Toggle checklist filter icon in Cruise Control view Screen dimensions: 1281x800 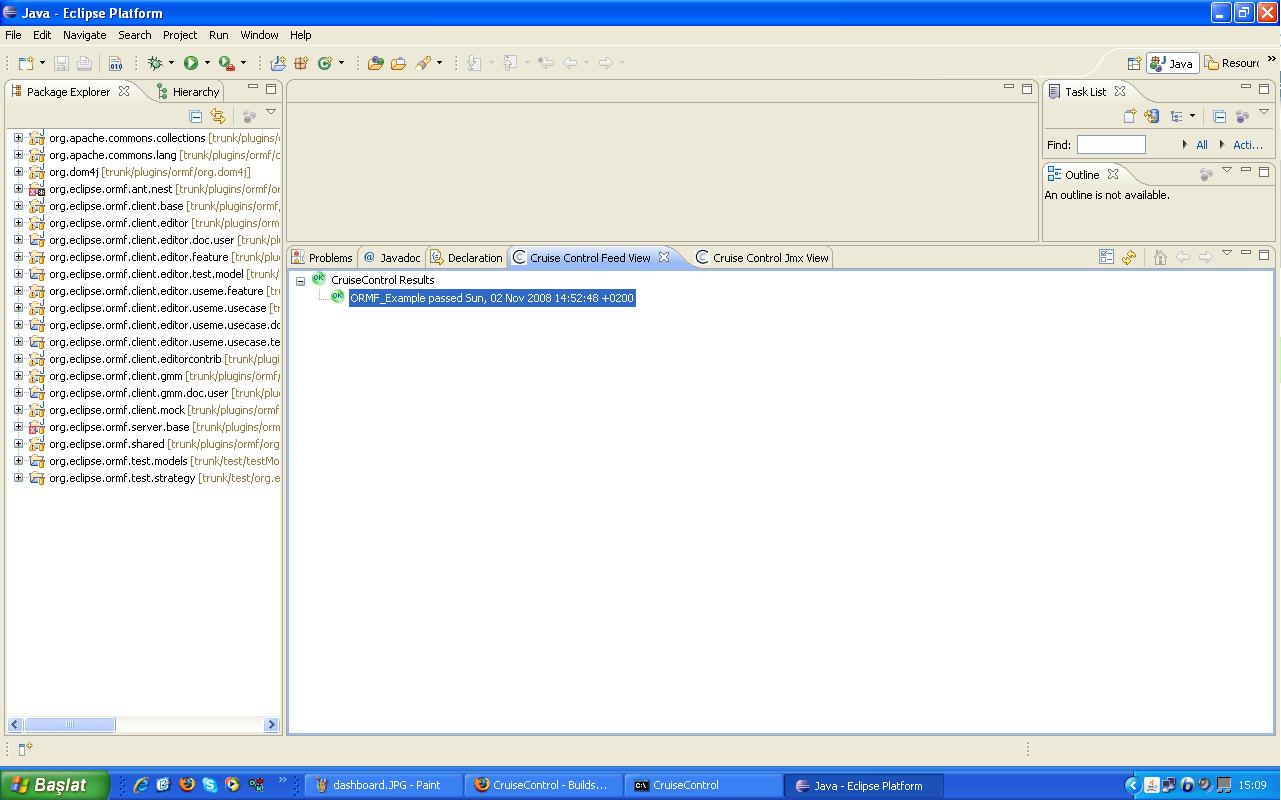(1106, 257)
